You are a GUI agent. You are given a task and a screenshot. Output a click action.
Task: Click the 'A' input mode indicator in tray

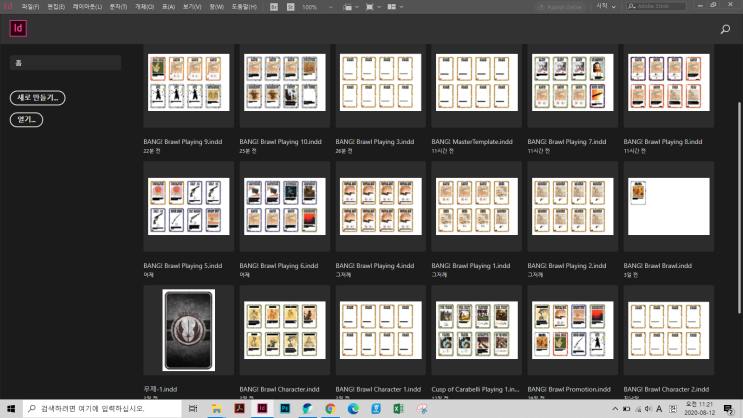coord(659,409)
